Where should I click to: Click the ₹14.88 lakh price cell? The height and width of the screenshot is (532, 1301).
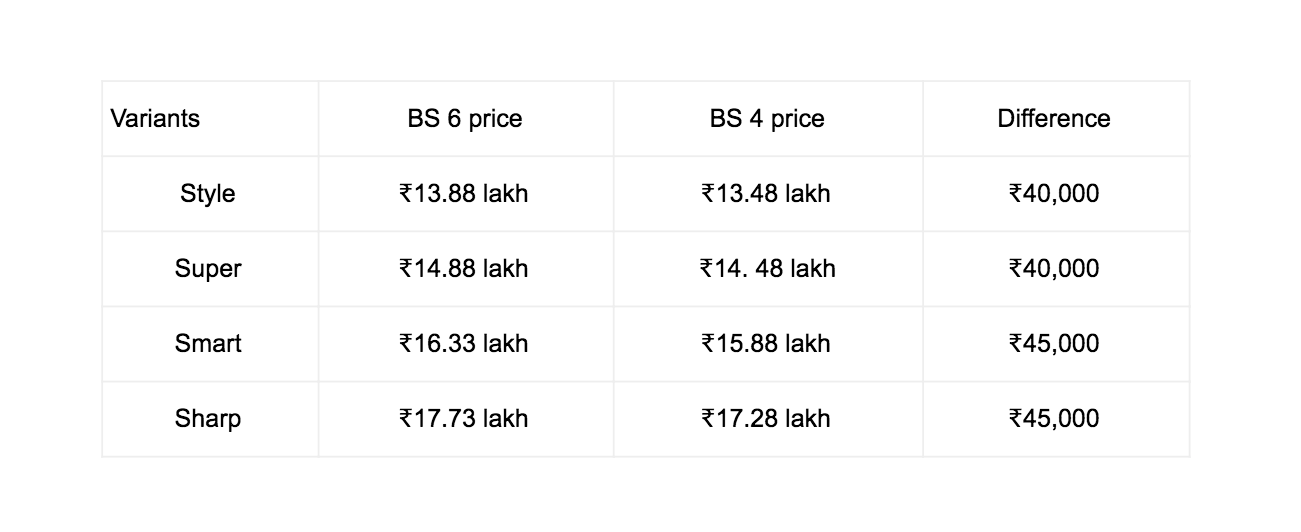463,269
